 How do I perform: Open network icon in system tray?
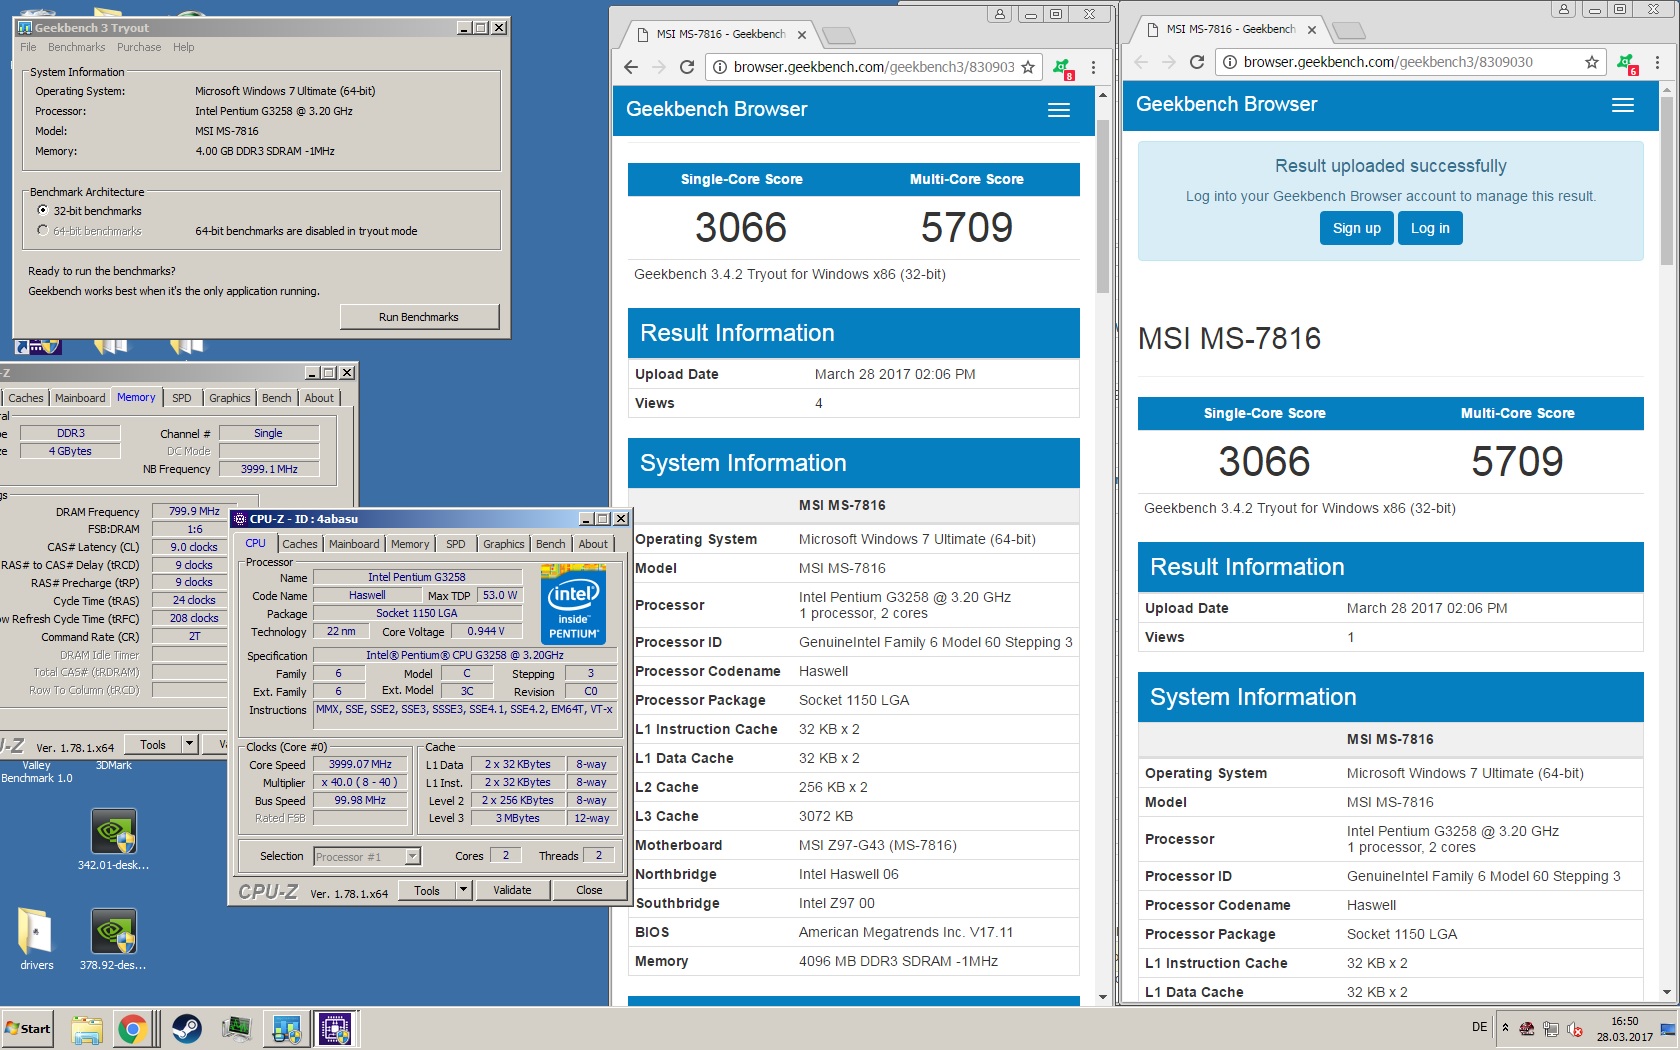point(1551,1029)
